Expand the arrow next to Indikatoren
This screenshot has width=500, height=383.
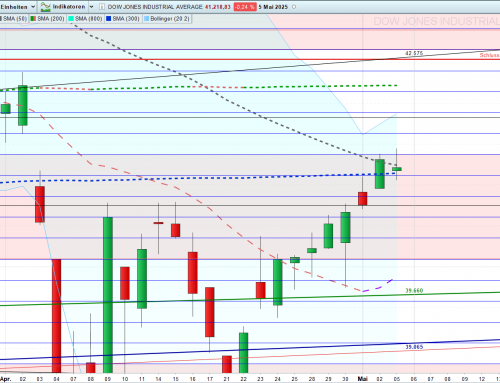[x=91, y=7]
